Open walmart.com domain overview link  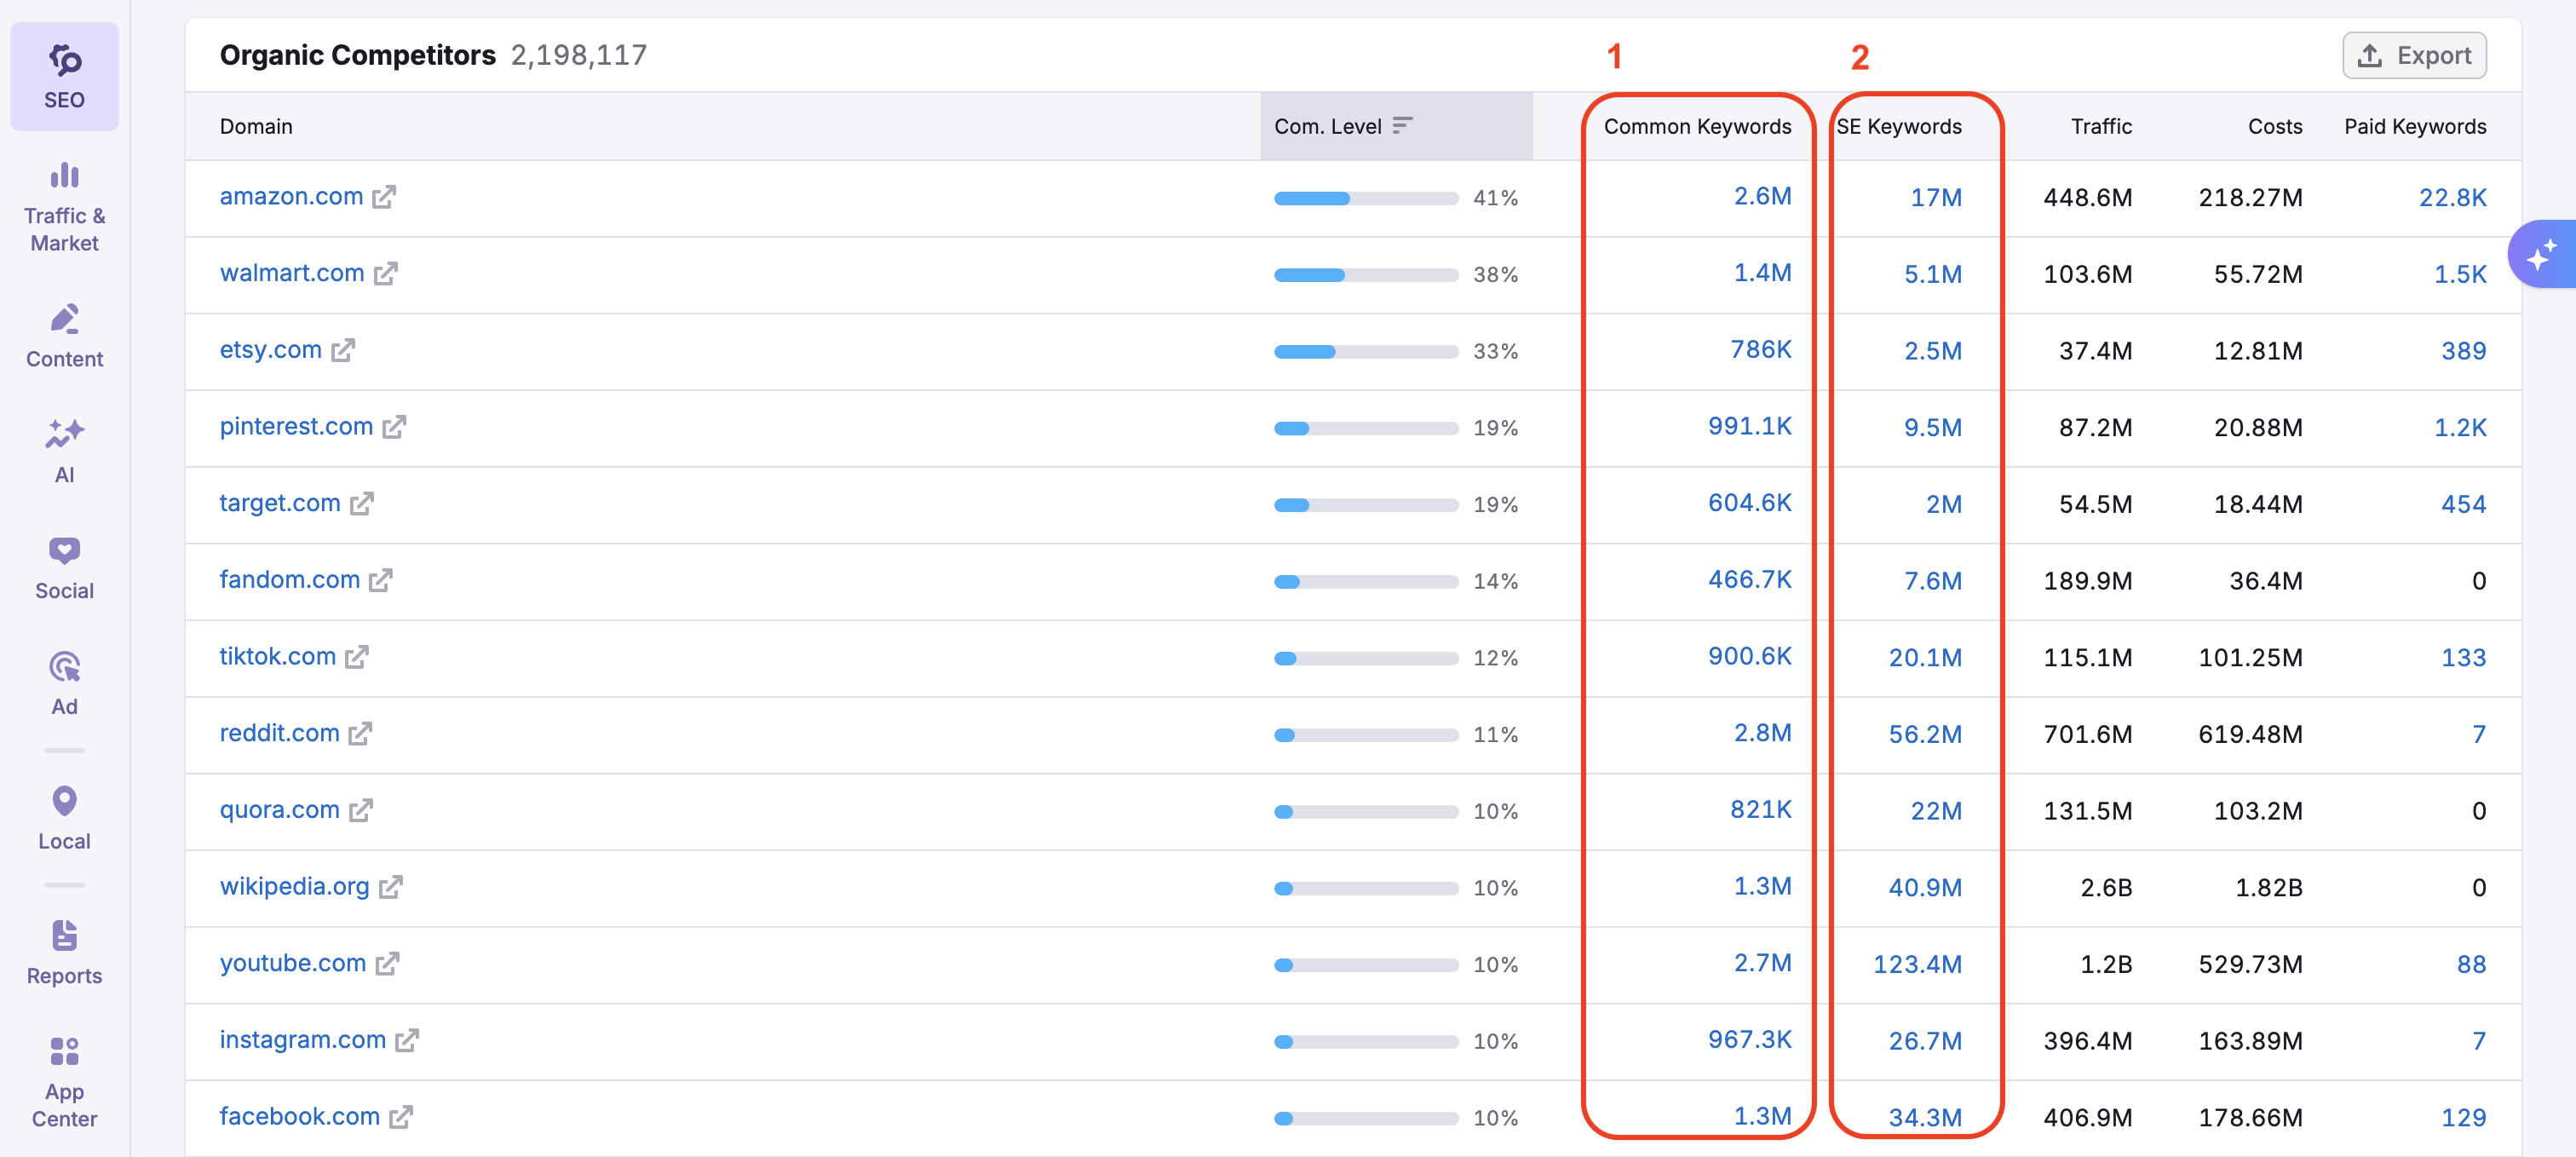[291, 273]
